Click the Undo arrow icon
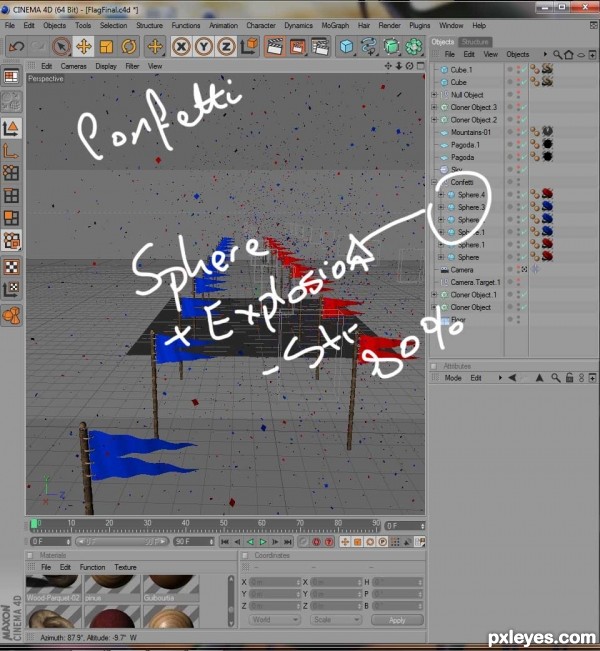This screenshot has height=651, width=600. [16, 46]
